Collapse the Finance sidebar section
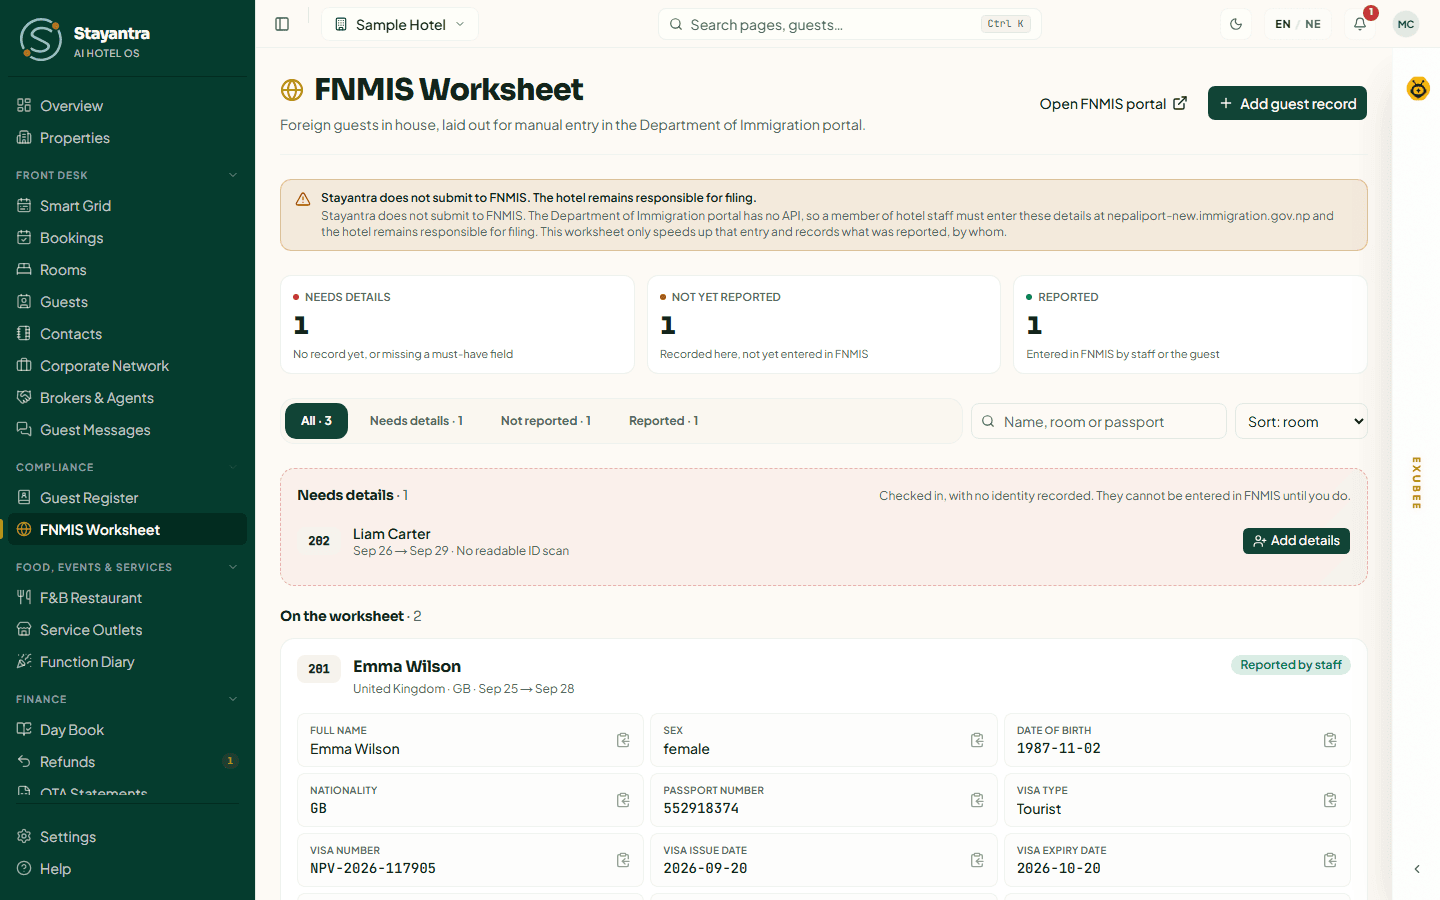Screen dimensions: 1440x900 233,699
